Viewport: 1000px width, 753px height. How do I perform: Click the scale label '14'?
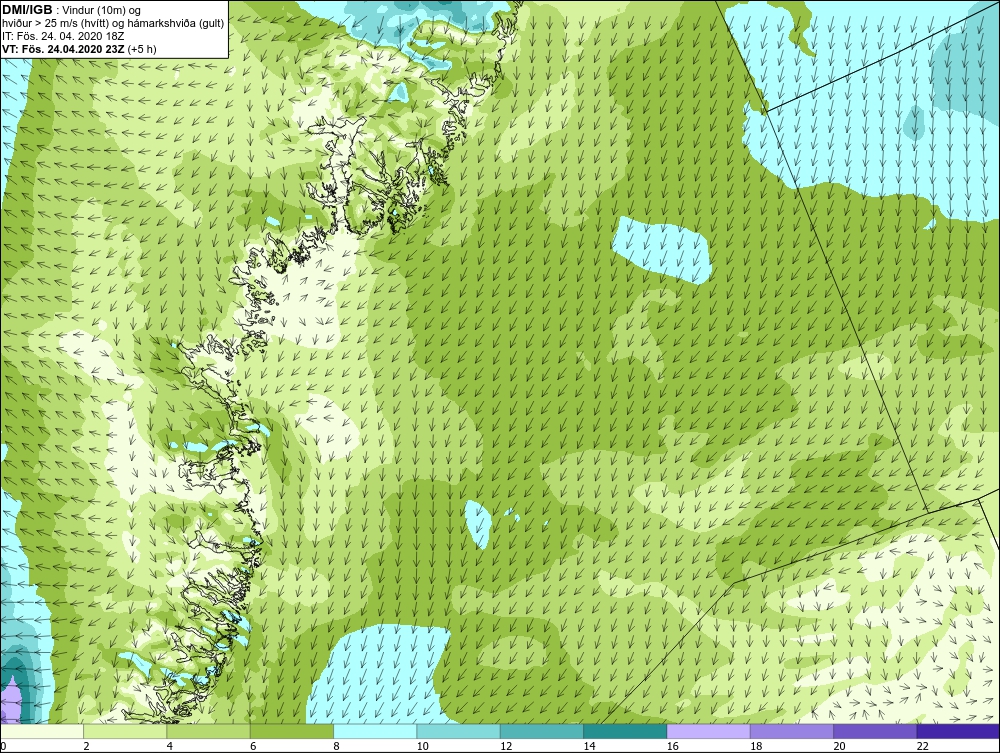tap(589, 747)
